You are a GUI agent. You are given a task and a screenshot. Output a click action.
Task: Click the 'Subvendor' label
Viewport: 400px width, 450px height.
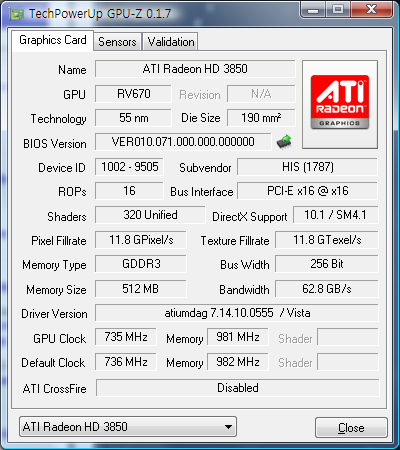(x=205, y=168)
